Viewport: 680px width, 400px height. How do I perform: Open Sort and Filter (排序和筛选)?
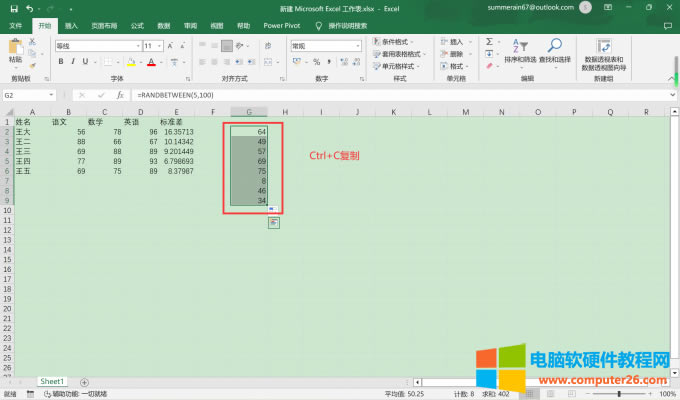coord(518,50)
